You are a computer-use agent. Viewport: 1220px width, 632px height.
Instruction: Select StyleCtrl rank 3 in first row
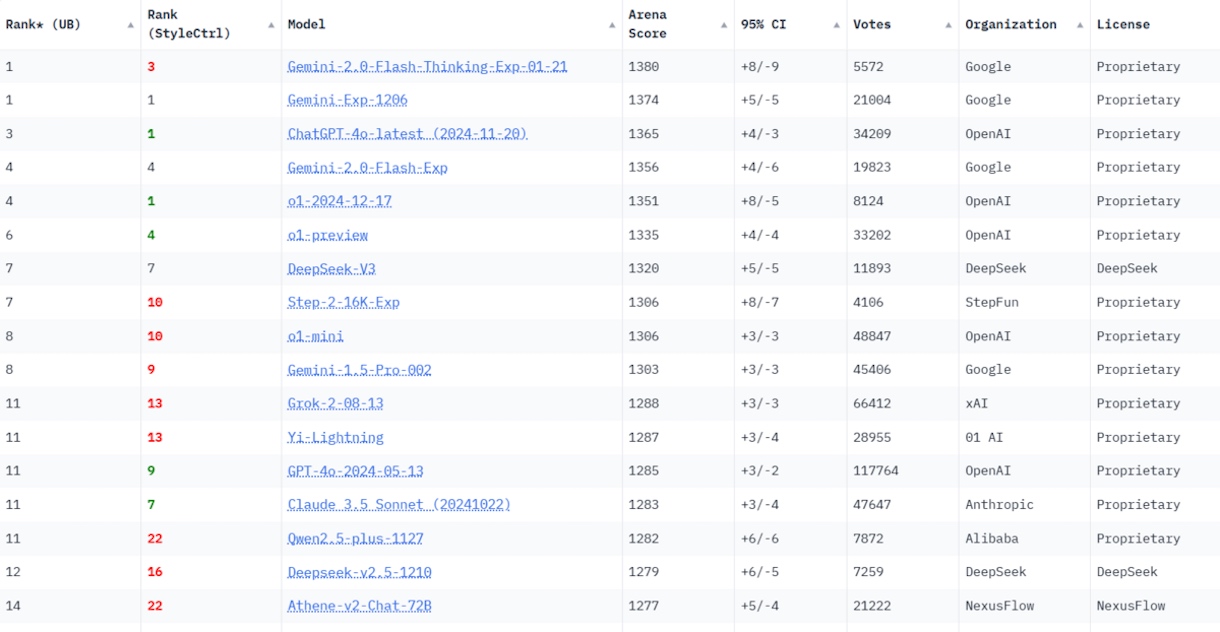pyautogui.click(x=151, y=67)
